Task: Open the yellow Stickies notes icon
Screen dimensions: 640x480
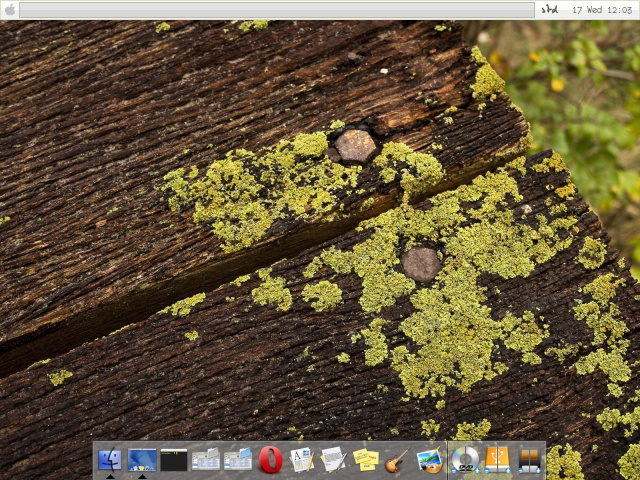Action: (x=366, y=460)
